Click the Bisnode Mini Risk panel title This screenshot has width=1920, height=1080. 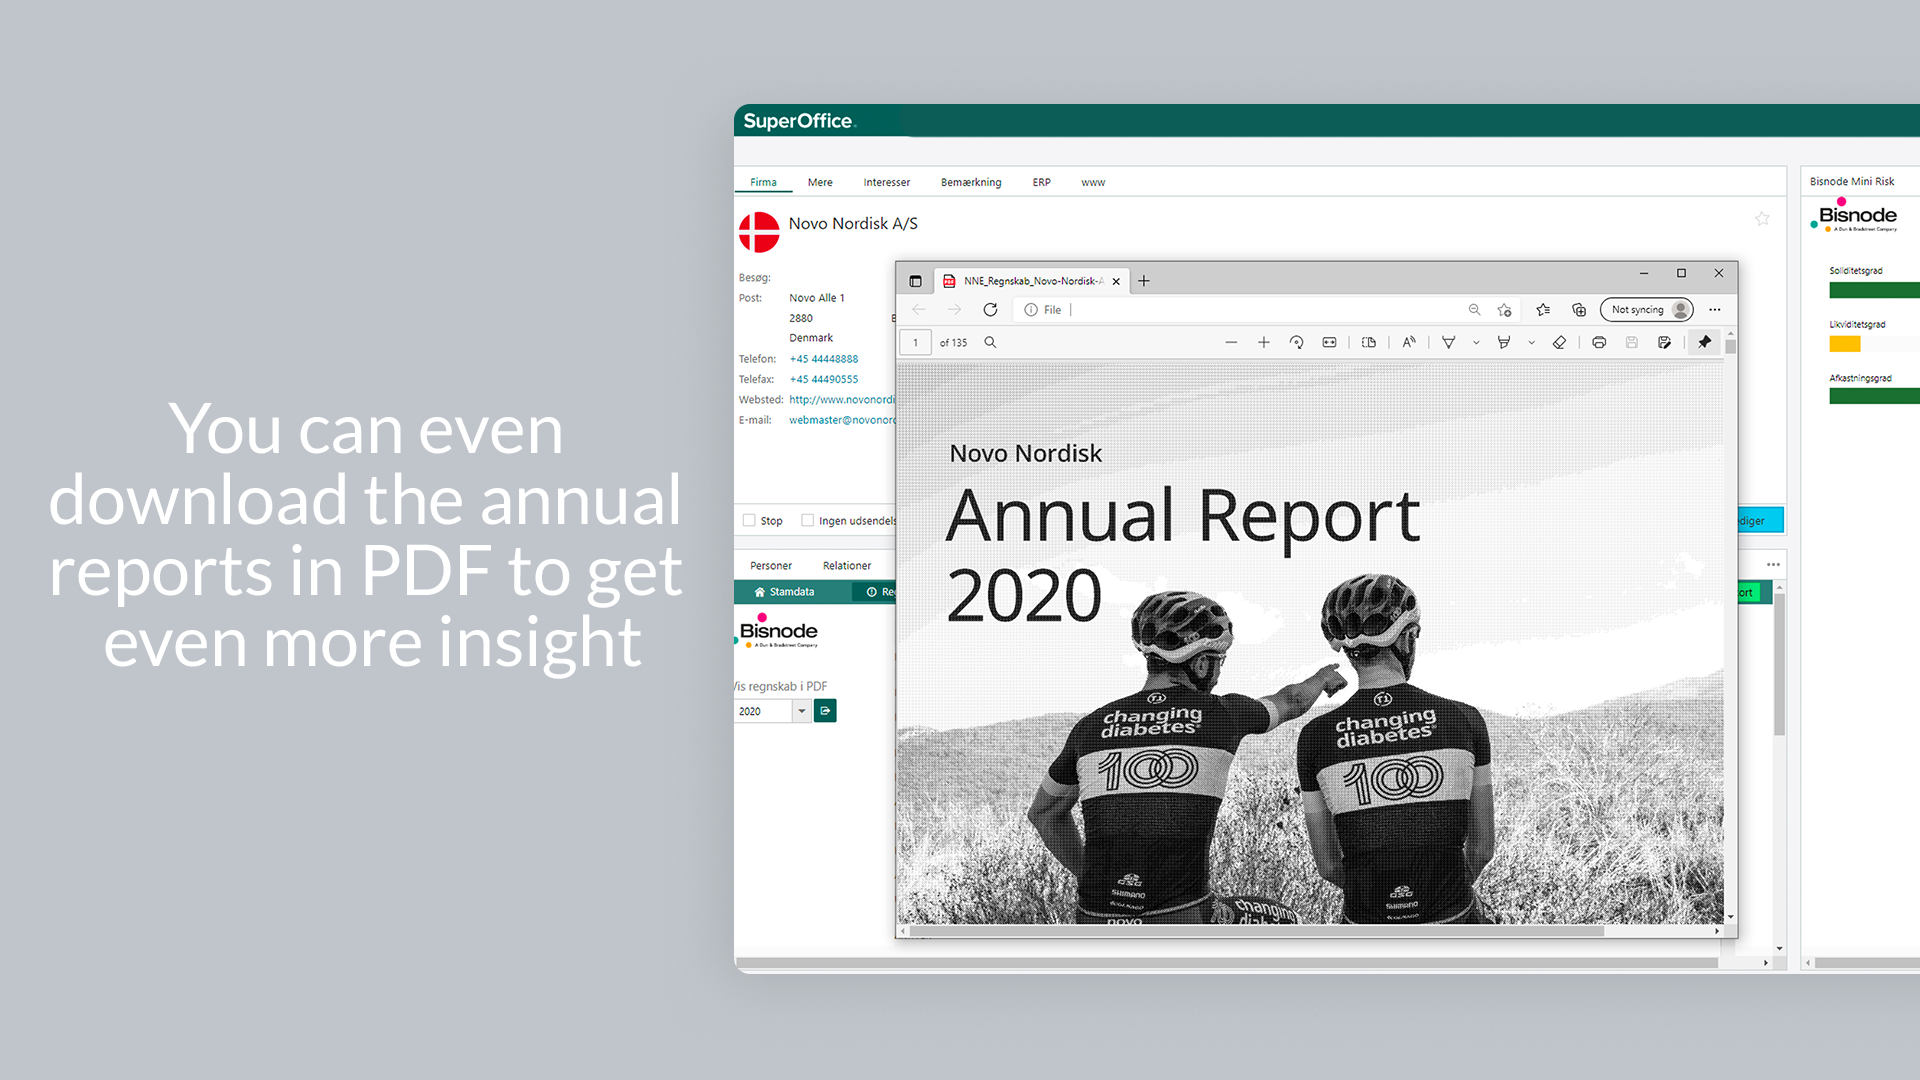coord(1852,181)
